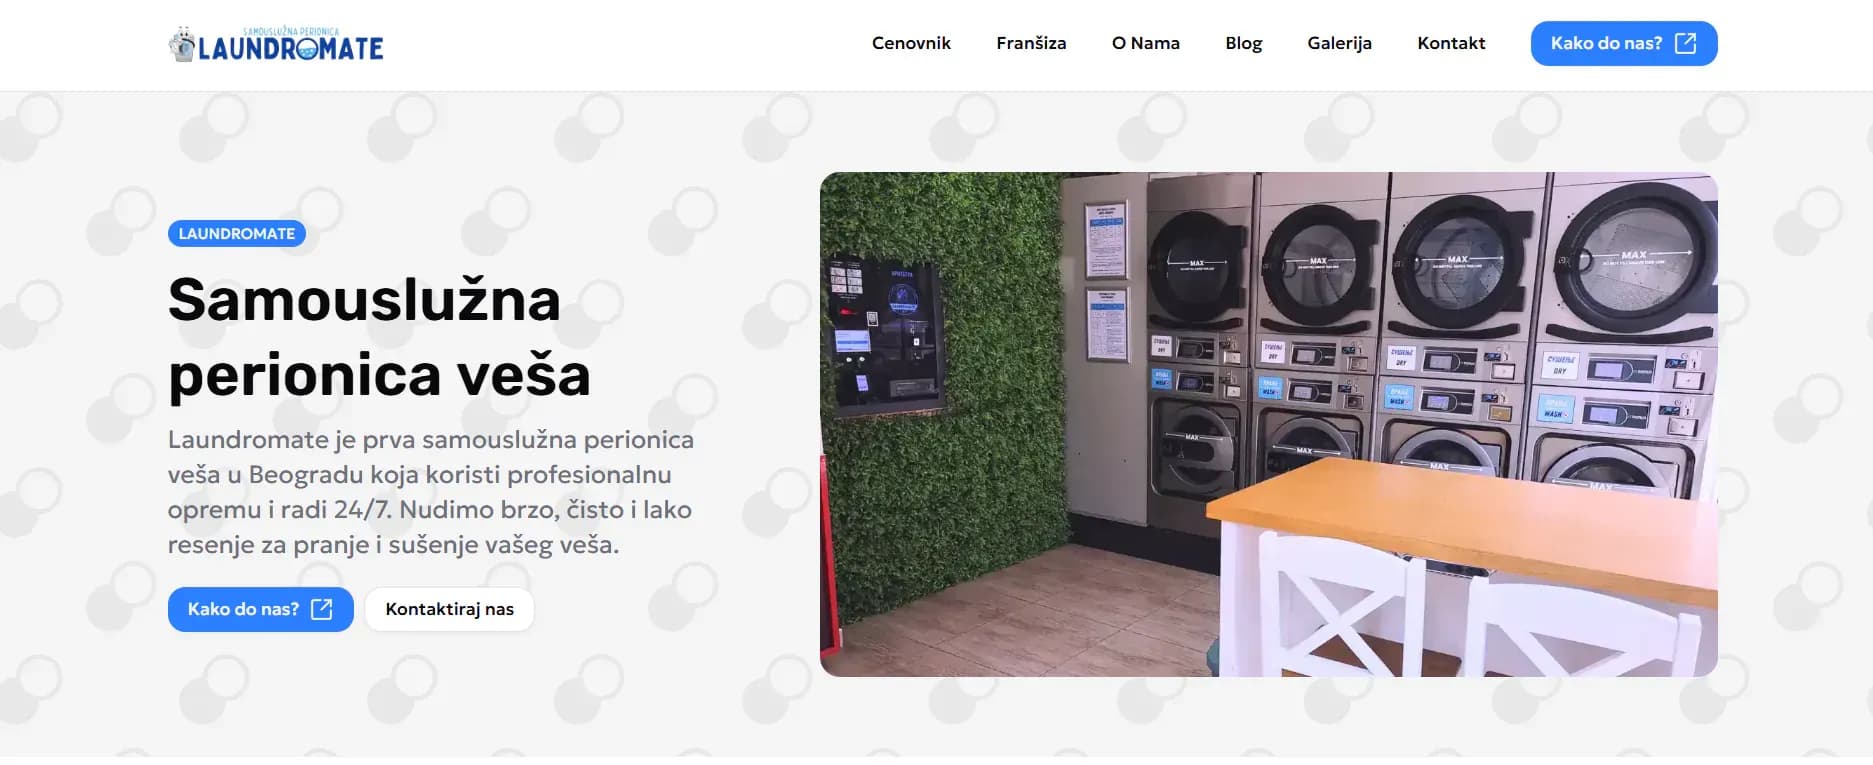Open the Galerija section
The height and width of the screenshot is (765, 1873).
1339,43
